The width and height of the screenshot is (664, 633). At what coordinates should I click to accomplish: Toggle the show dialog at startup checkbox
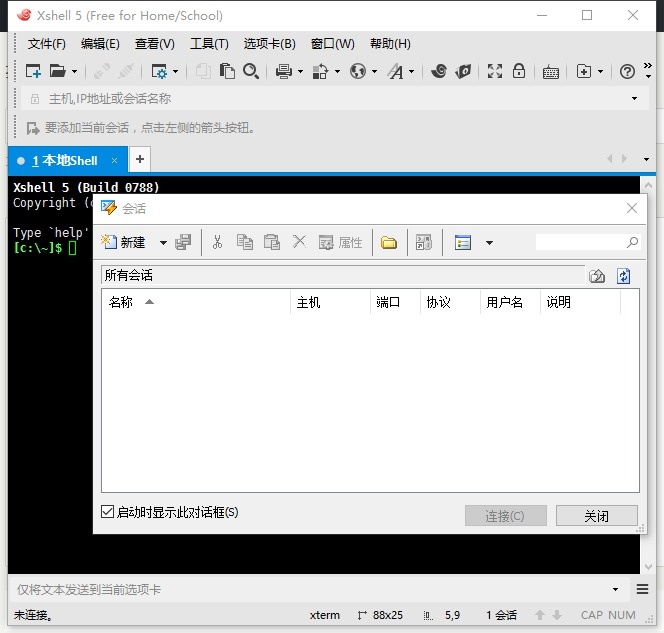point(108,511)
